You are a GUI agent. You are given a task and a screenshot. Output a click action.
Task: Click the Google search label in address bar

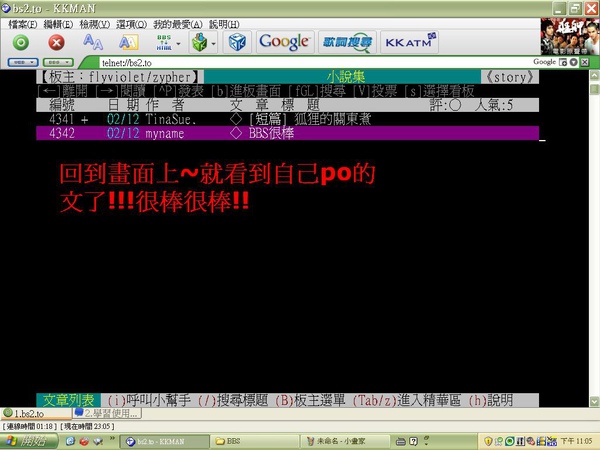click(x=544, y=62)
